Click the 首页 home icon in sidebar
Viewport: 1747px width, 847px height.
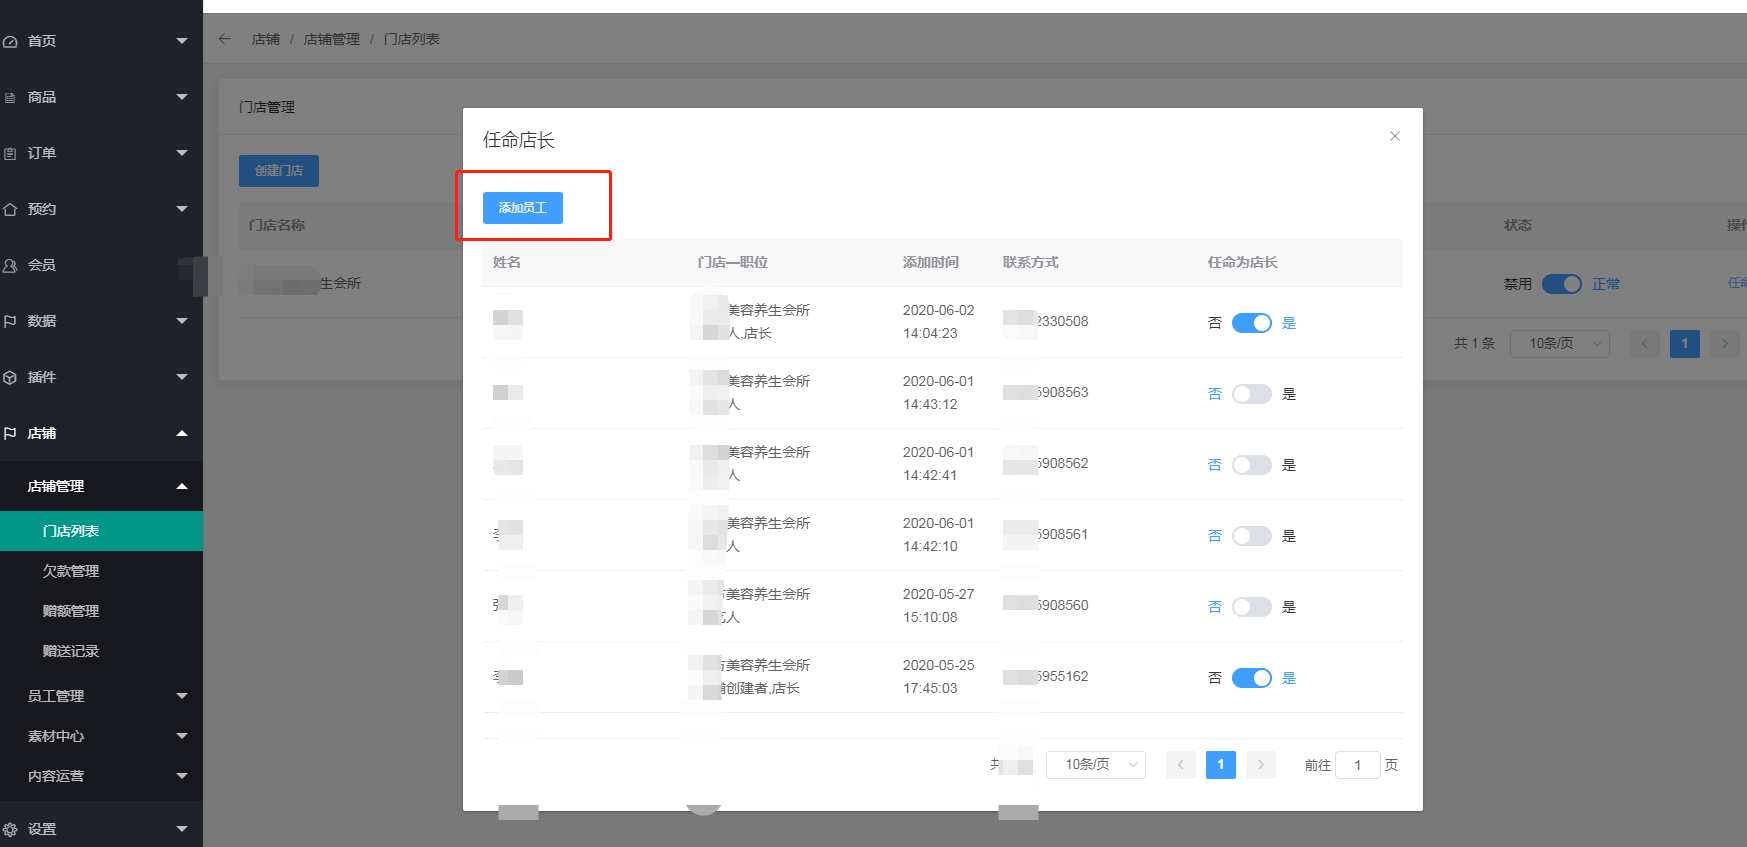(x=10, y=41)
